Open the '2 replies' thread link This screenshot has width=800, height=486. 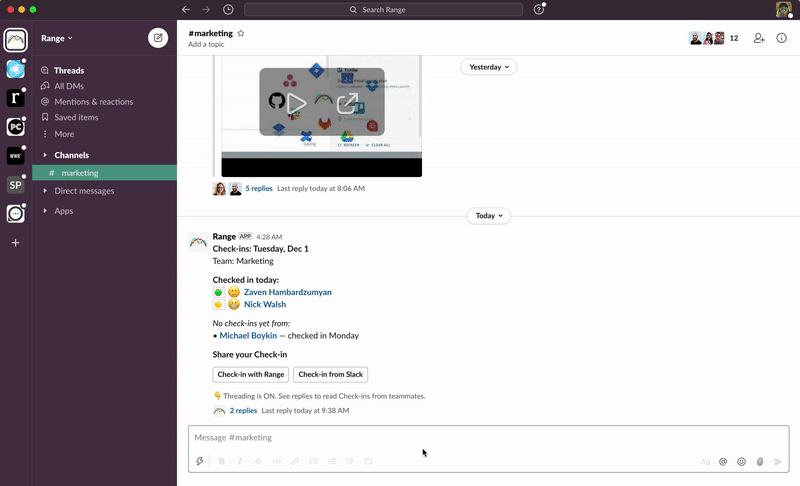click(243, 411)
